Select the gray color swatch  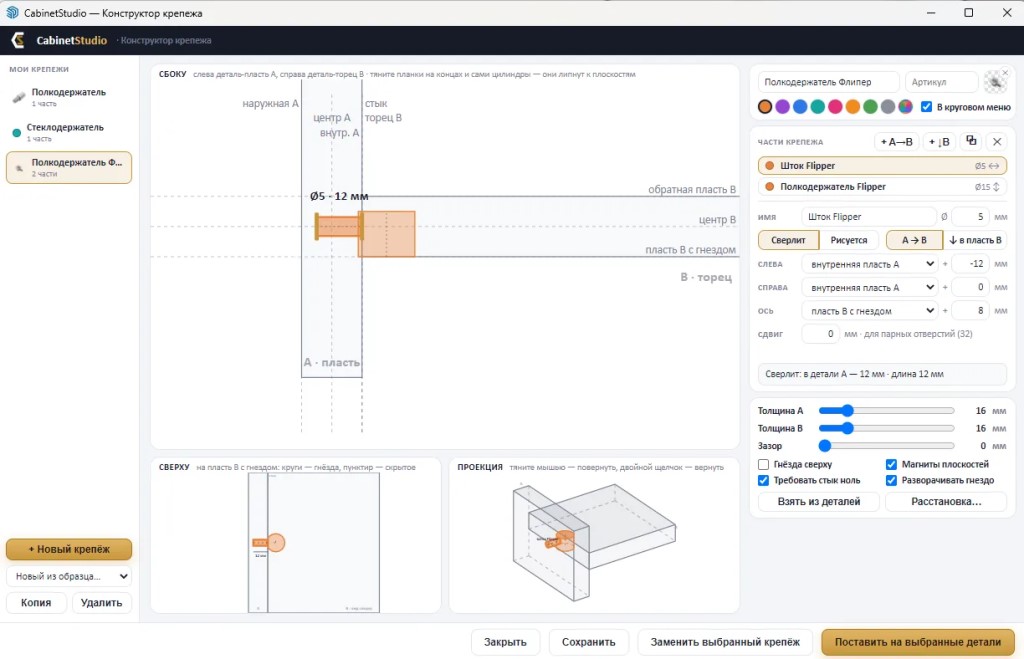(888, 106)
